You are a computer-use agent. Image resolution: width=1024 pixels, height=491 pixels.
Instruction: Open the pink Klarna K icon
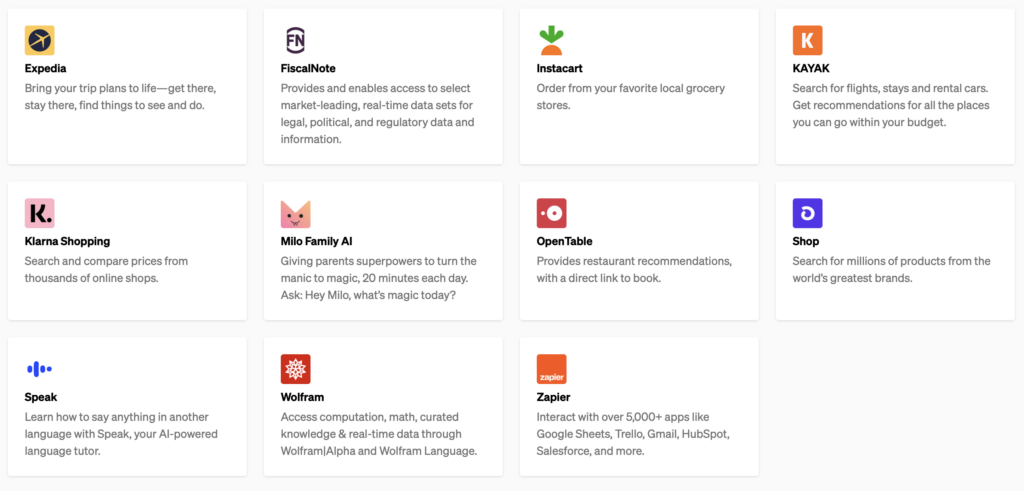(x=40, y=213)
